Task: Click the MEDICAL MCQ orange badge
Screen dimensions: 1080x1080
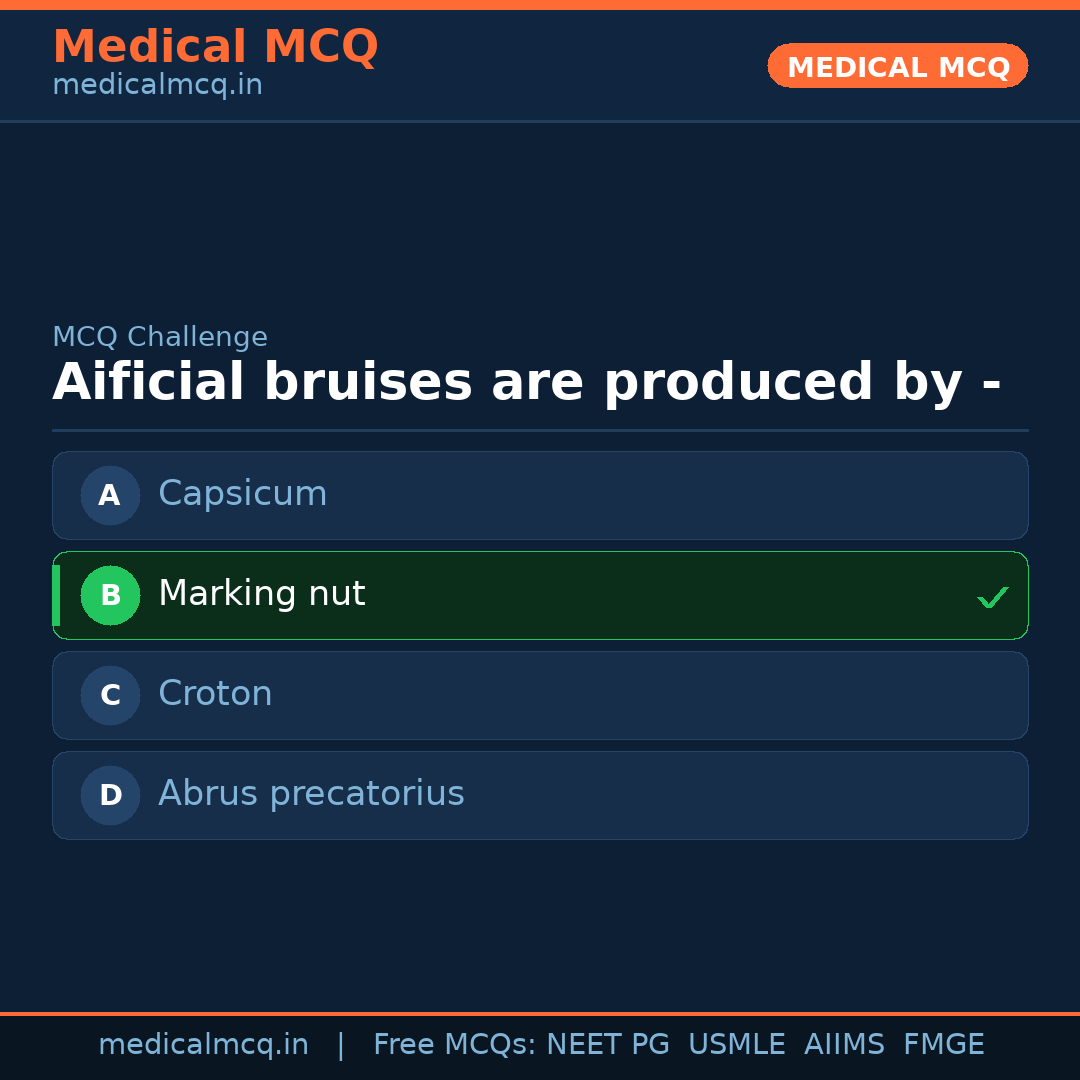Action: (x=897, y=66)
